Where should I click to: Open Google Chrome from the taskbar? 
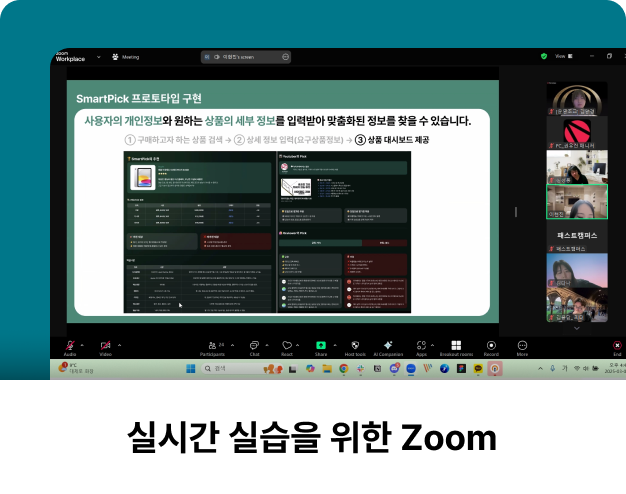pos(344,369)
